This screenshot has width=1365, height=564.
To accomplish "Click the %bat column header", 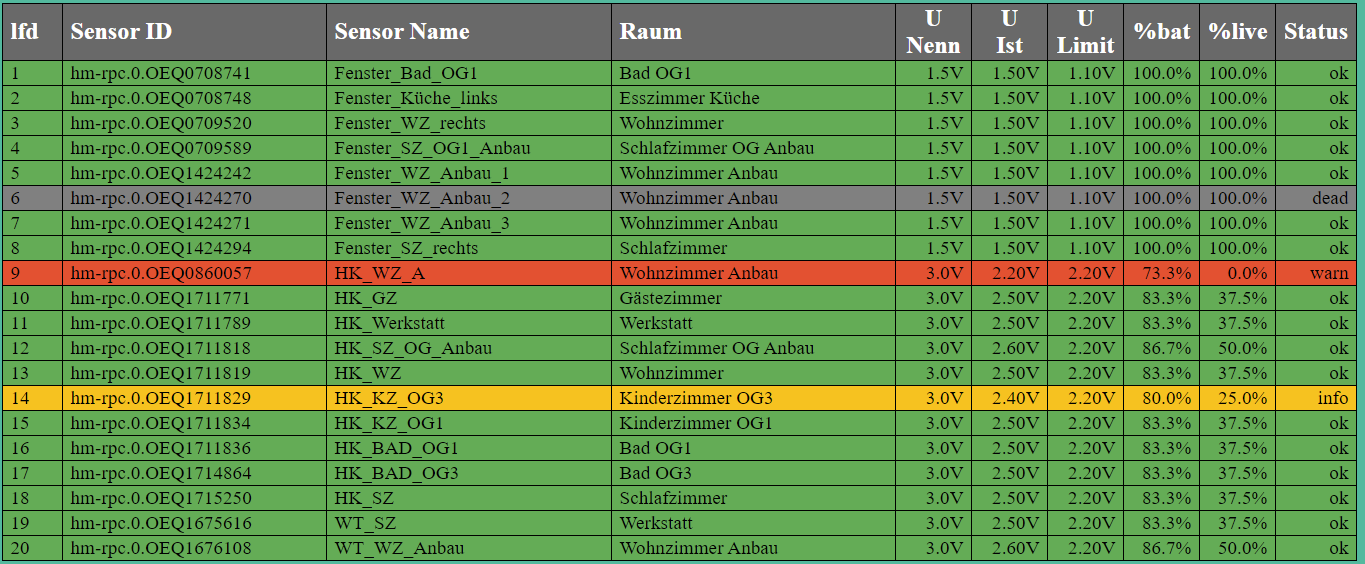I will (1161, 32).
